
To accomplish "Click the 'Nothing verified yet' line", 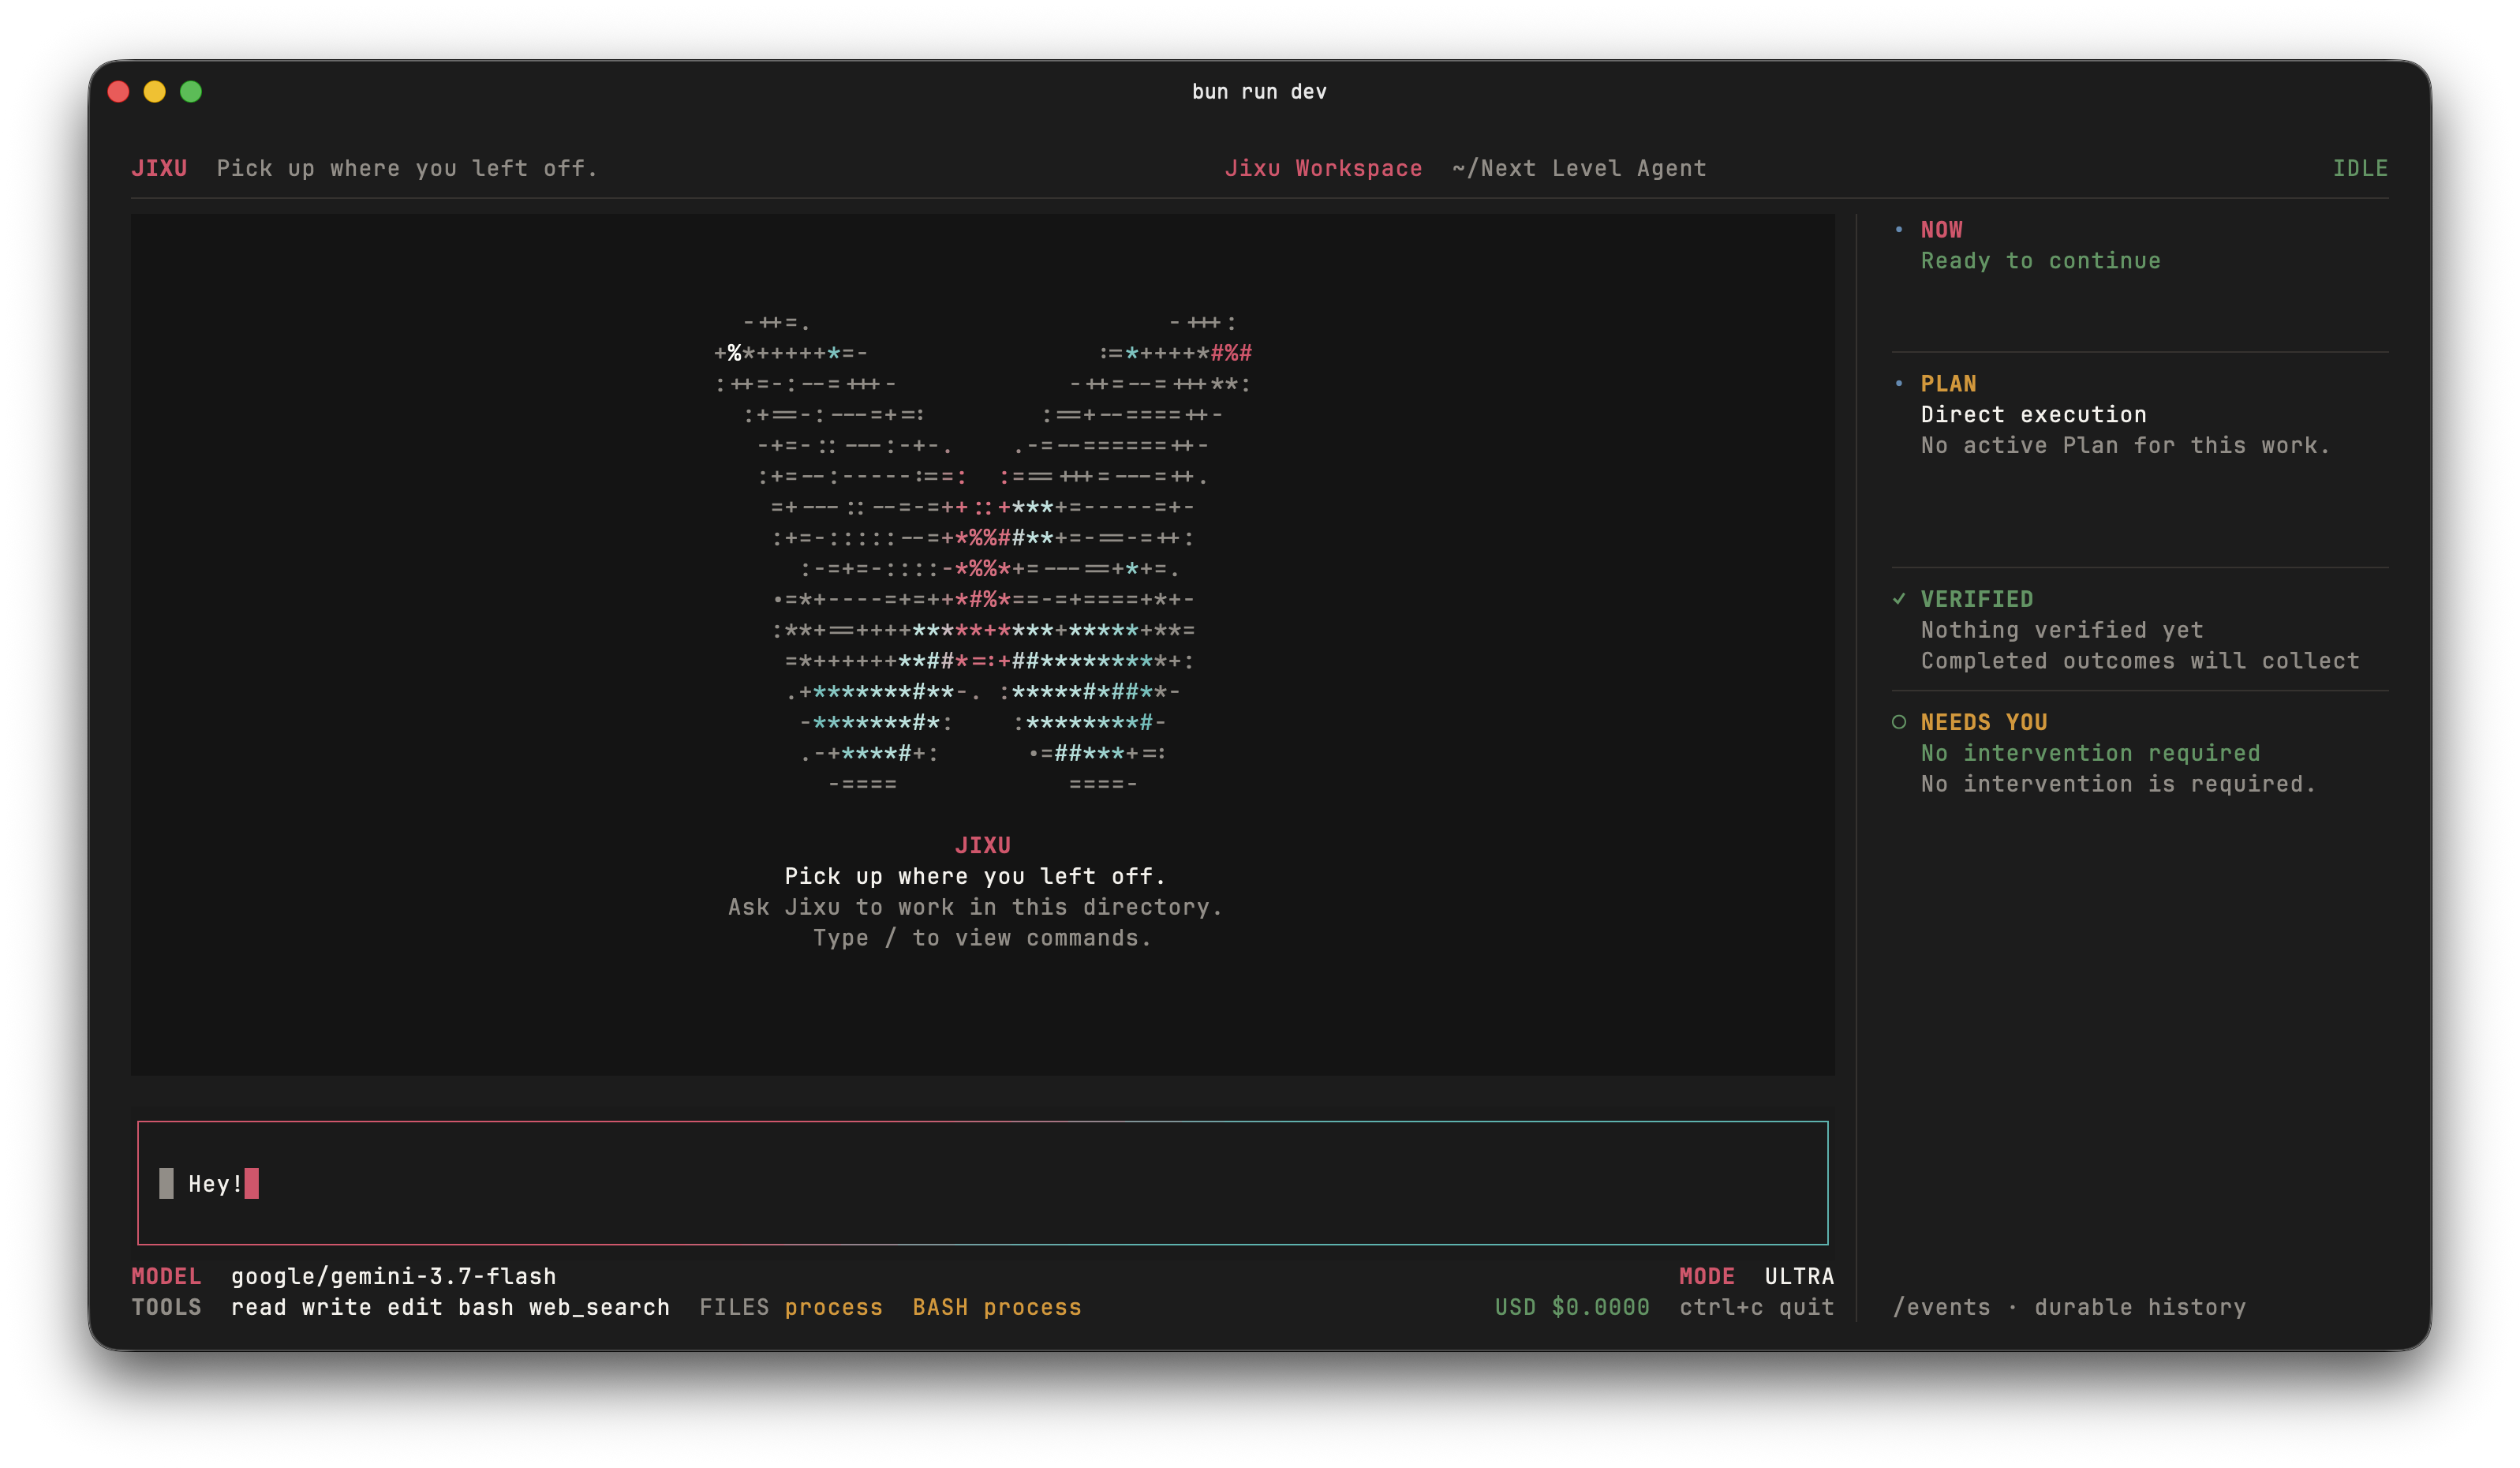I will pyautogui.click(x=2061, y=630).
